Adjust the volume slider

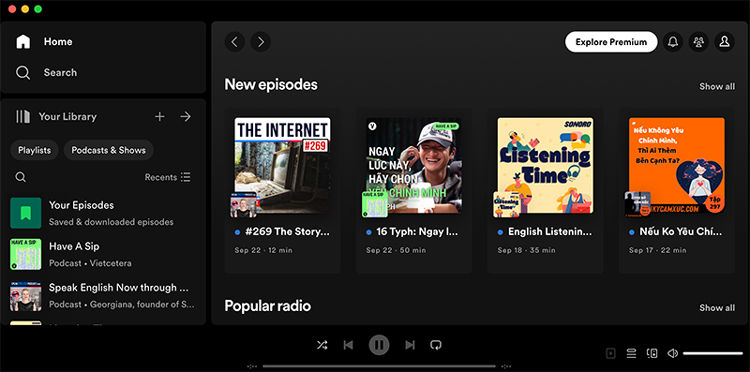point(713,353)
